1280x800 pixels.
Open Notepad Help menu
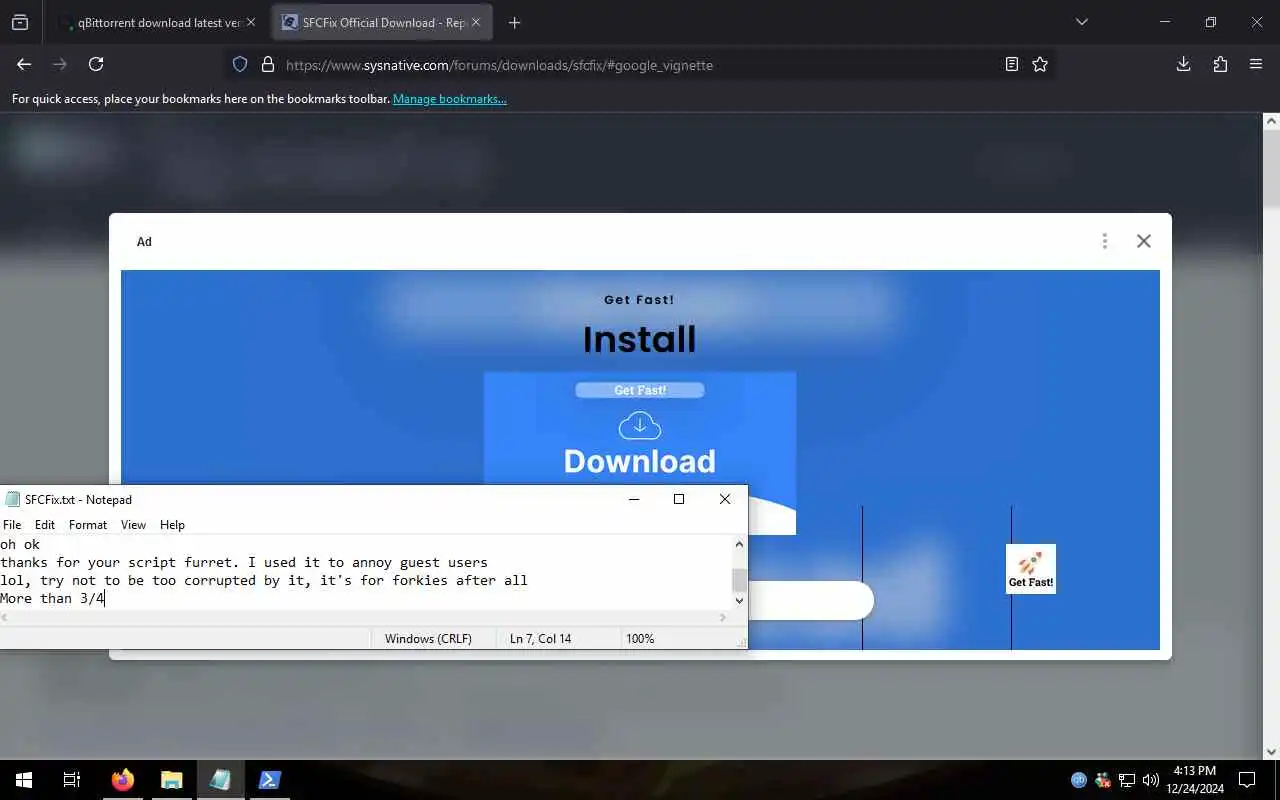tap(172, 524)
